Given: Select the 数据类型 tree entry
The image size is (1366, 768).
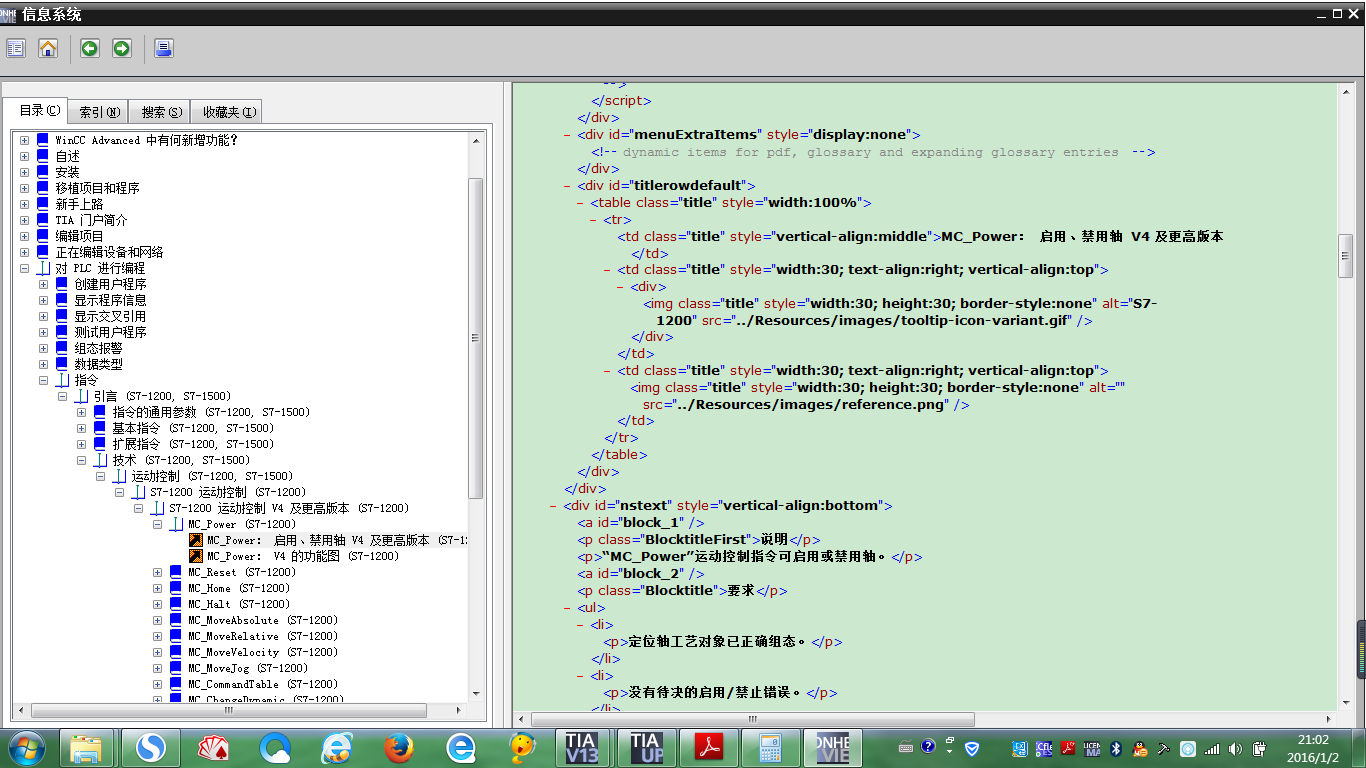Looking at the screenshot, I should pos(98,364).
